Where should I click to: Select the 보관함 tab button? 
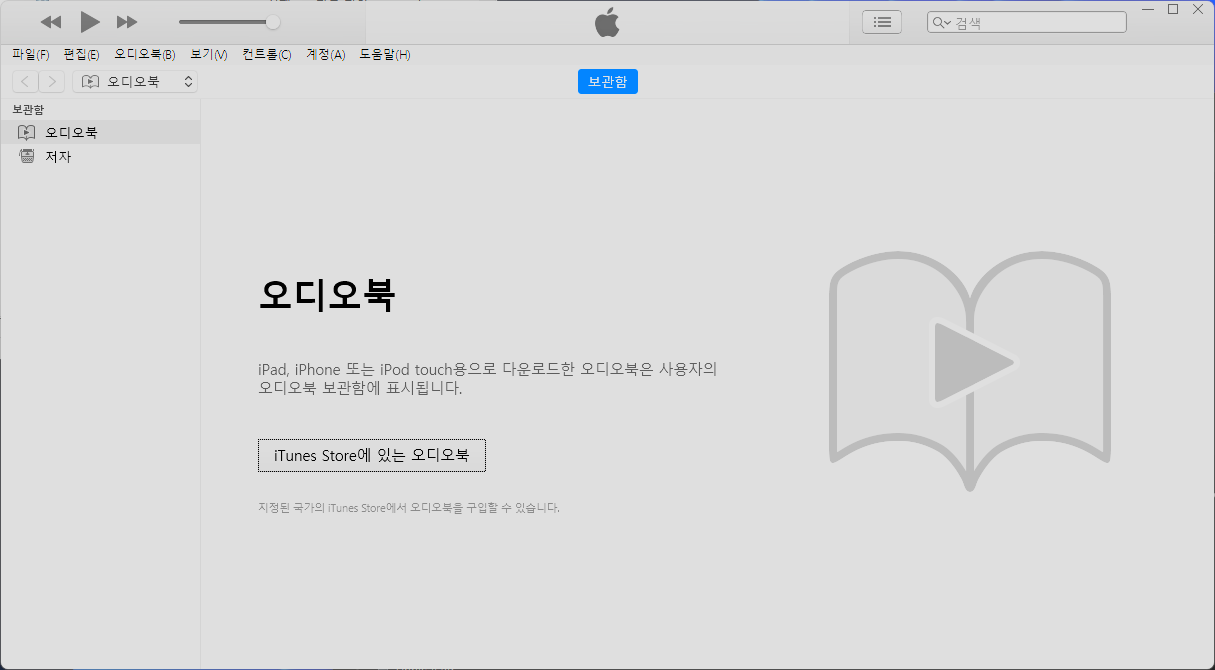pyautogui.click(x=608, y=82)
